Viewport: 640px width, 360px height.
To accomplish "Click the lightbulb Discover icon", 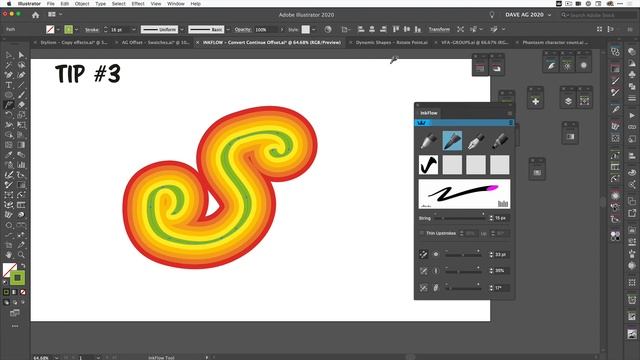I will click(x=492, y=15).
